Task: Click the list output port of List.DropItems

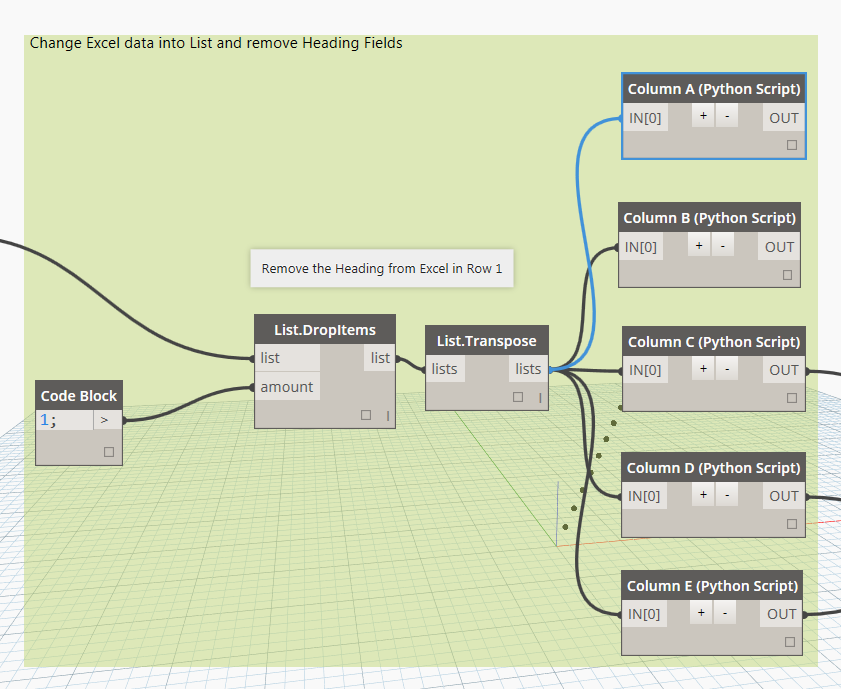Action: [379, 357]
